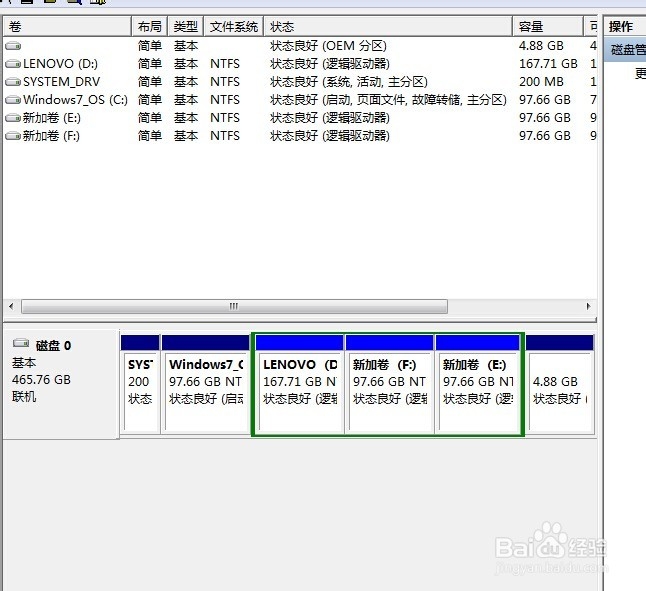Click the 操作 pane header
Image resolution: width=646 pixels, height=591 pixels.
[625, 27]
